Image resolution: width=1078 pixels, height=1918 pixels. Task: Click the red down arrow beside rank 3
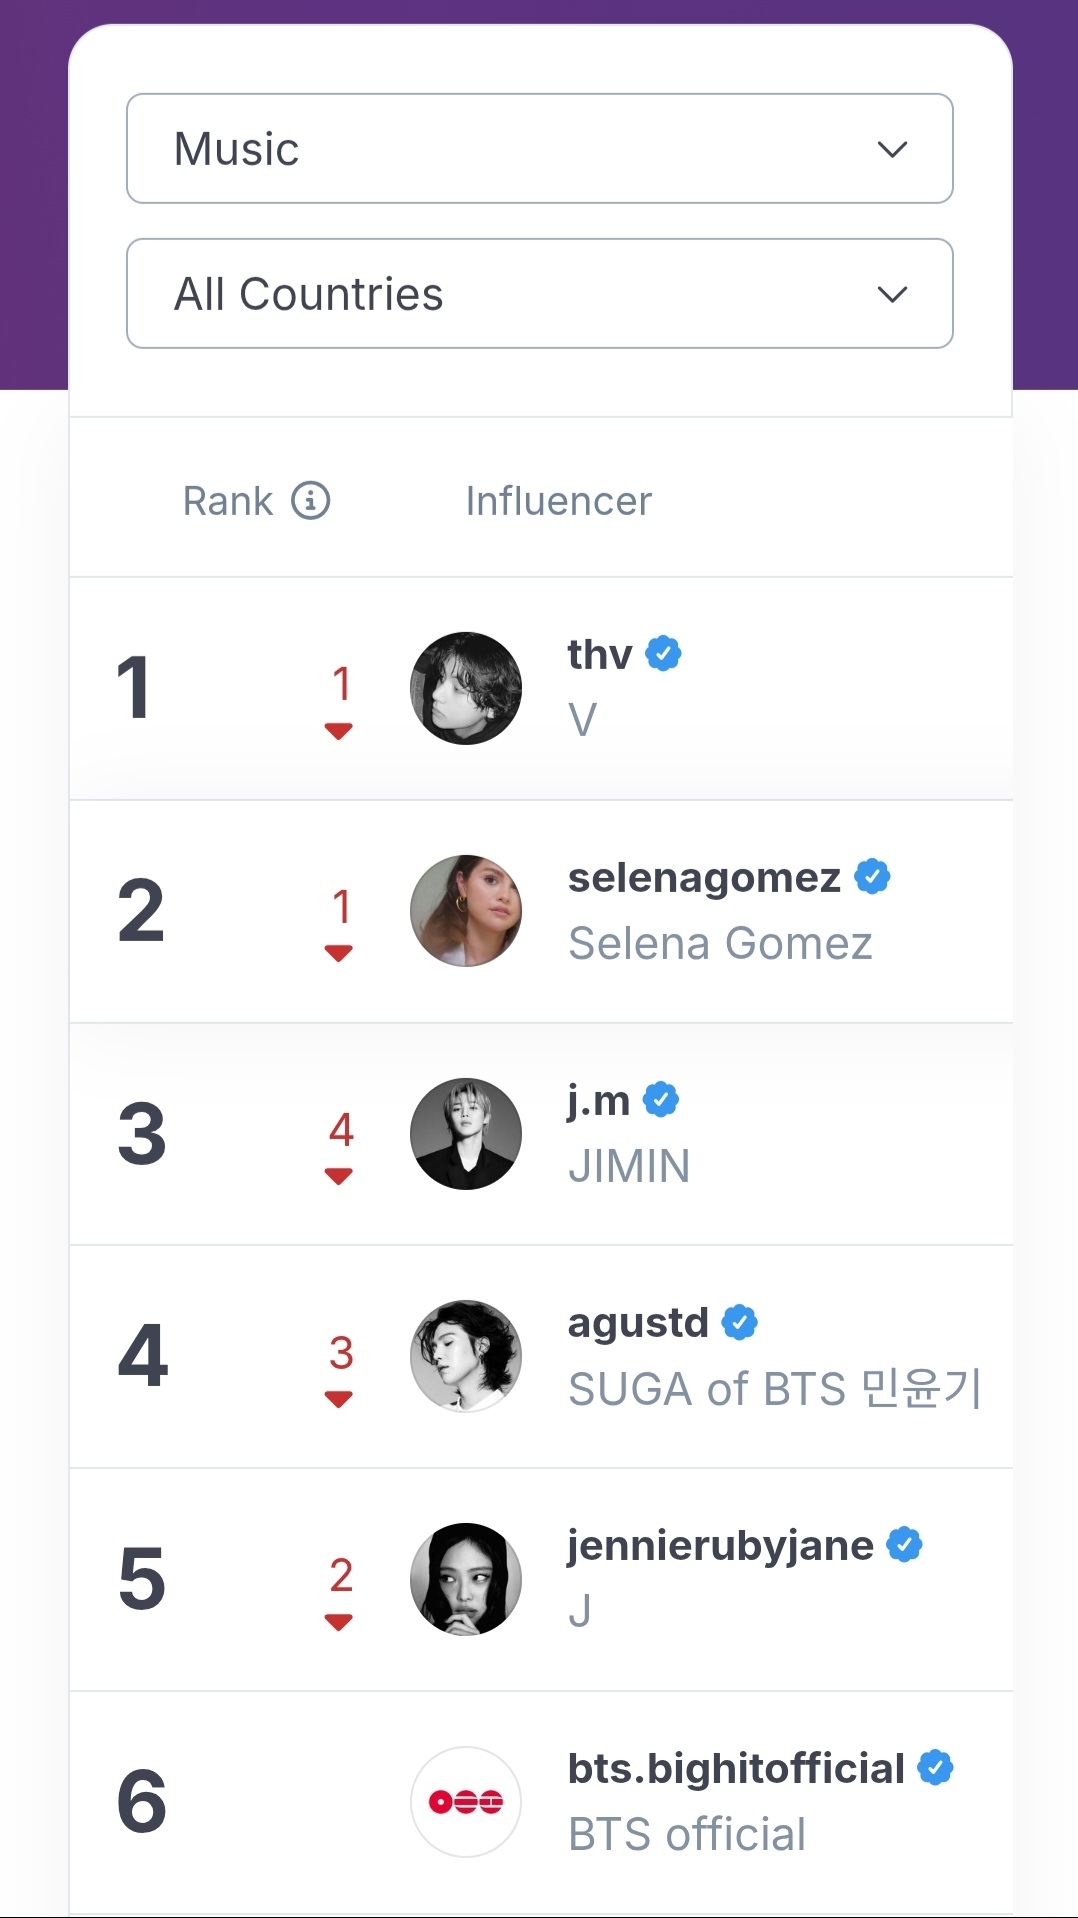coord(339,1177)
